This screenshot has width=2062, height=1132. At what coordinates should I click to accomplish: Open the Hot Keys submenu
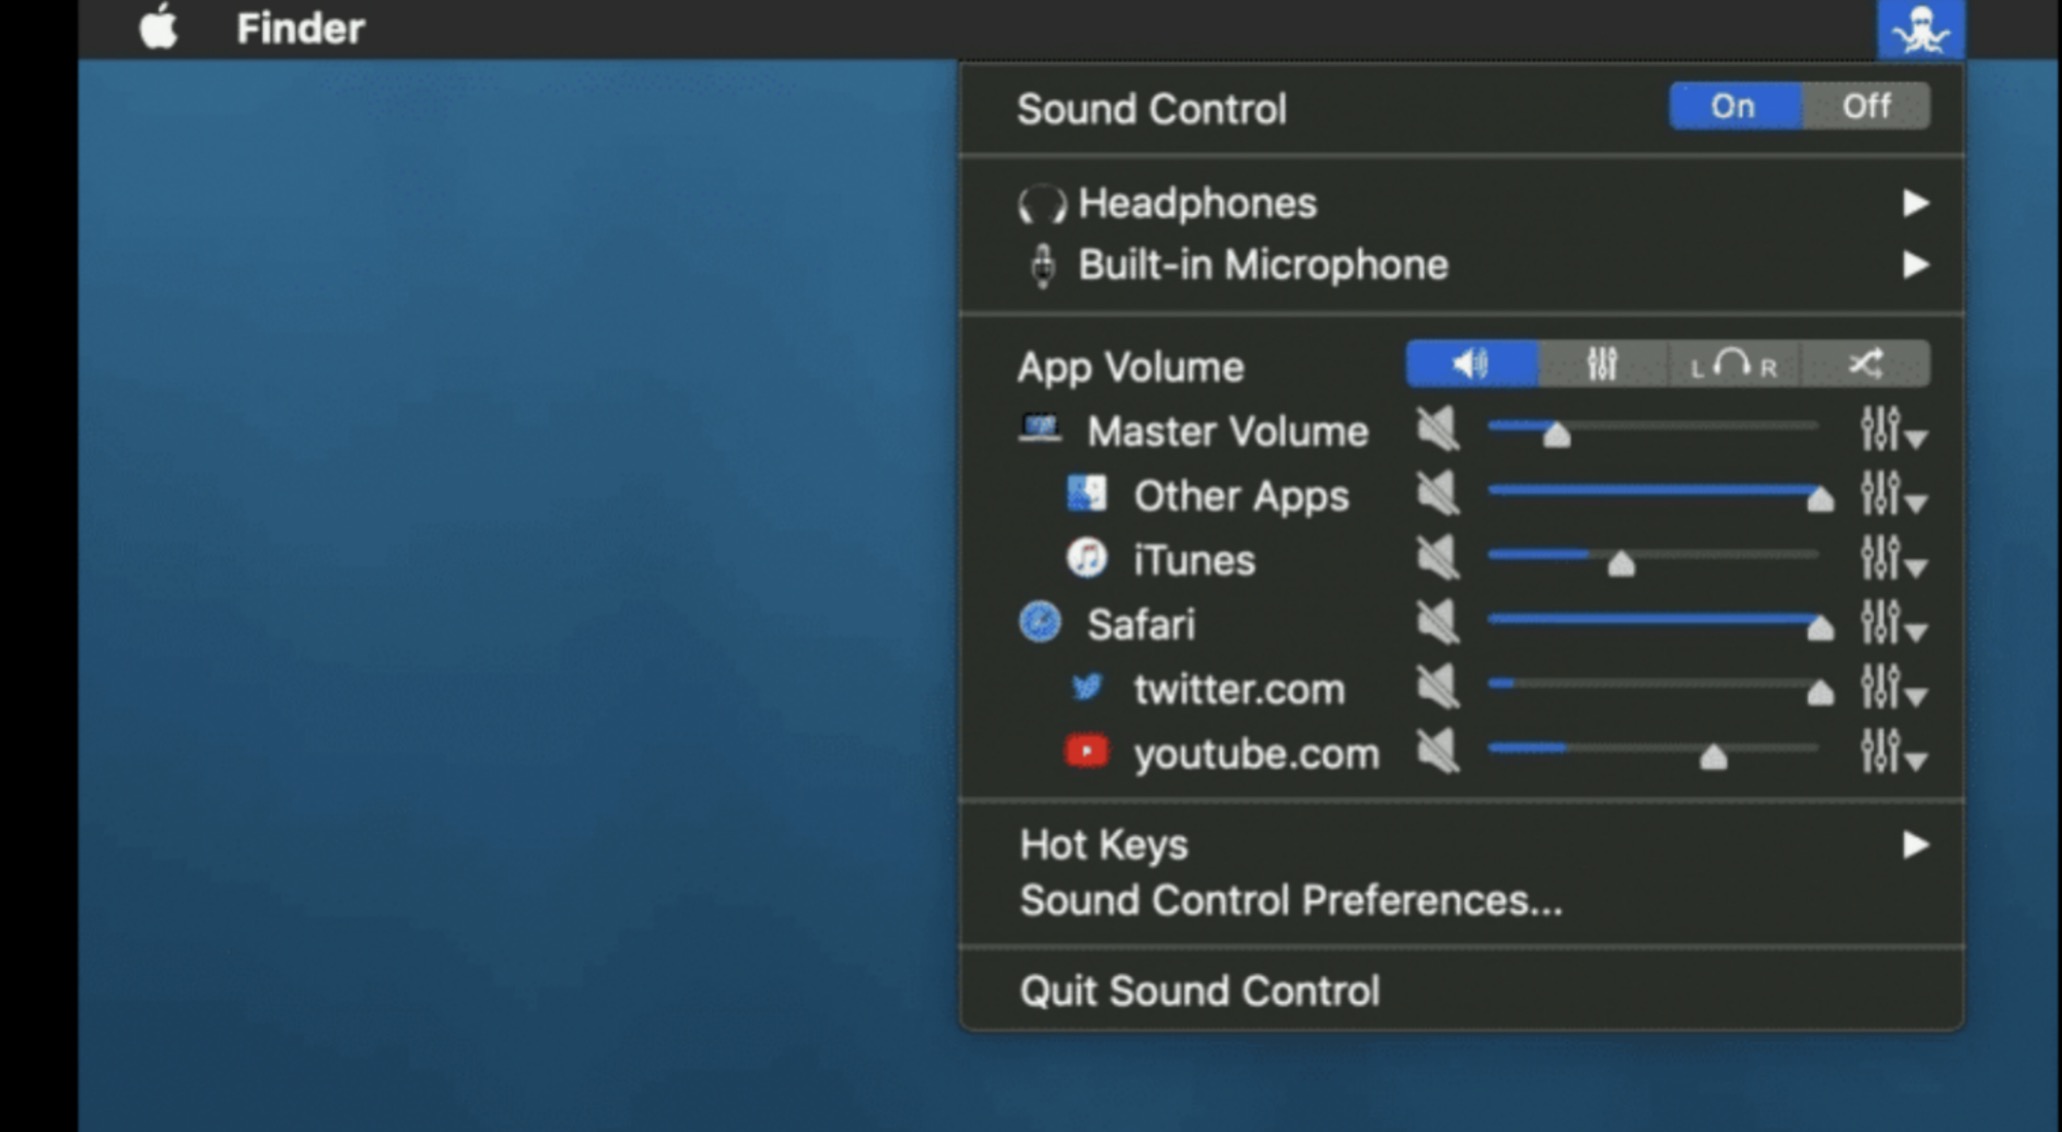(x=1462, y=845)
